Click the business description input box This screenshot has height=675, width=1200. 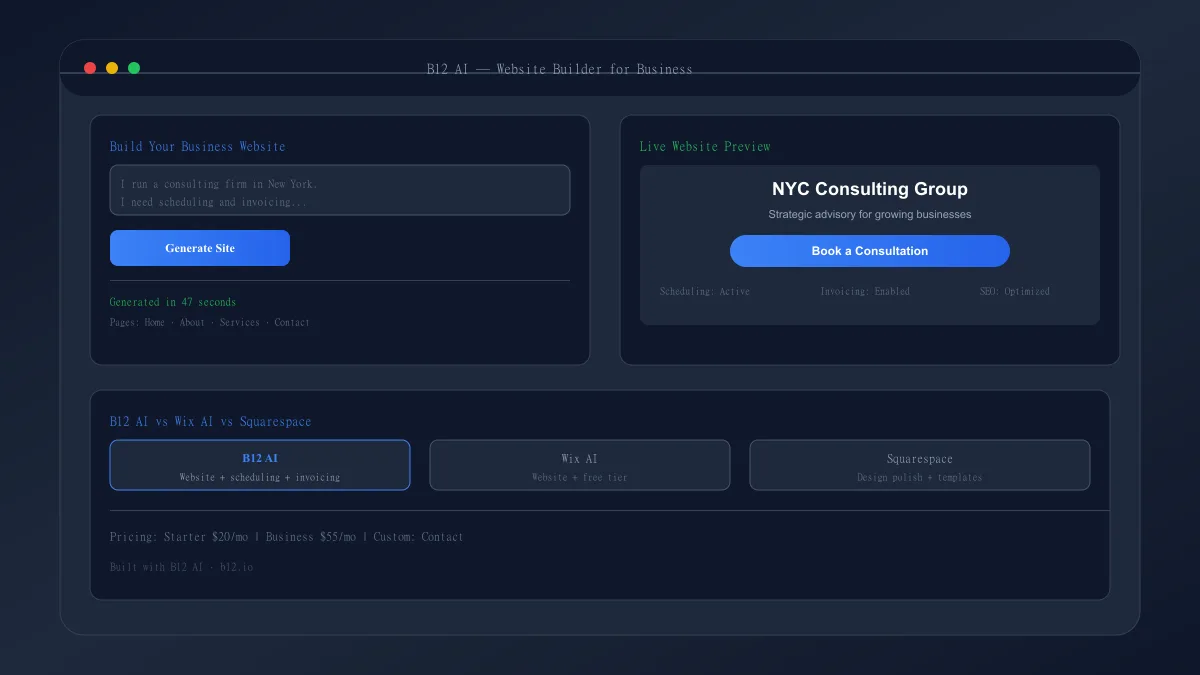click(x=340, y=190)
